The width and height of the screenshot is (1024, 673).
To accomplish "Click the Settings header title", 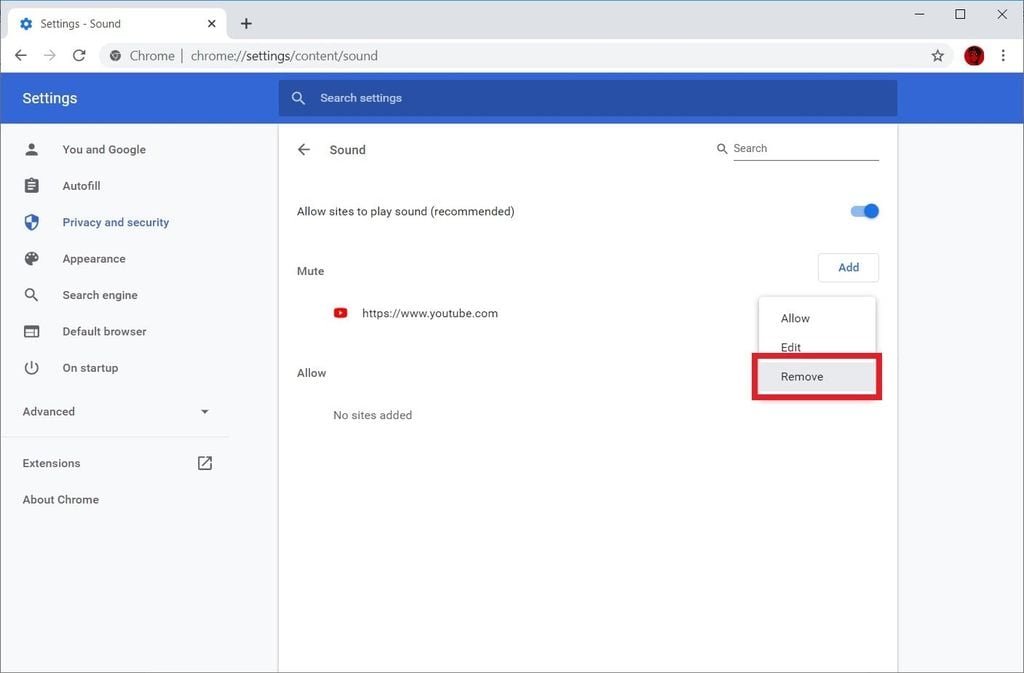I will pyautogui.click(x=50, y=98).
